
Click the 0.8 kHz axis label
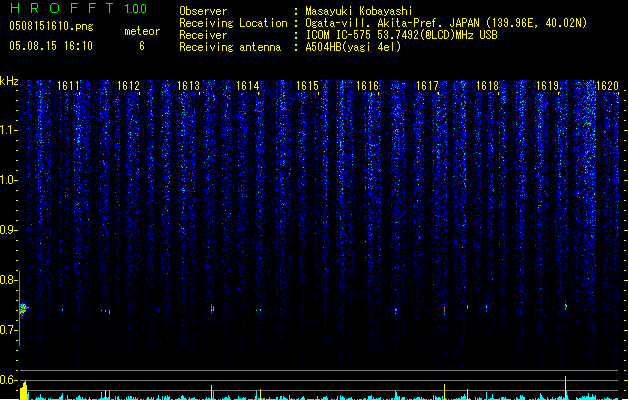tap(8, 280)
